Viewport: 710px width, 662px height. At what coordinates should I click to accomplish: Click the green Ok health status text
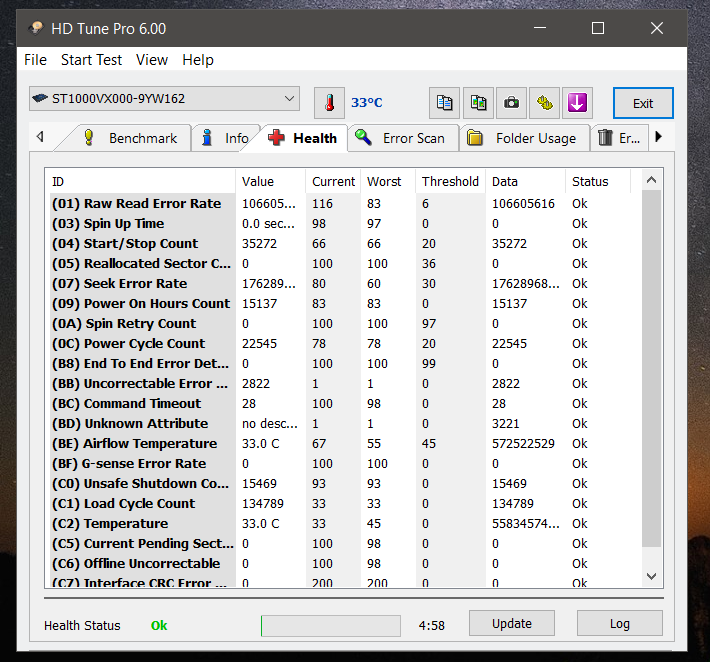(x=159, y=625)
